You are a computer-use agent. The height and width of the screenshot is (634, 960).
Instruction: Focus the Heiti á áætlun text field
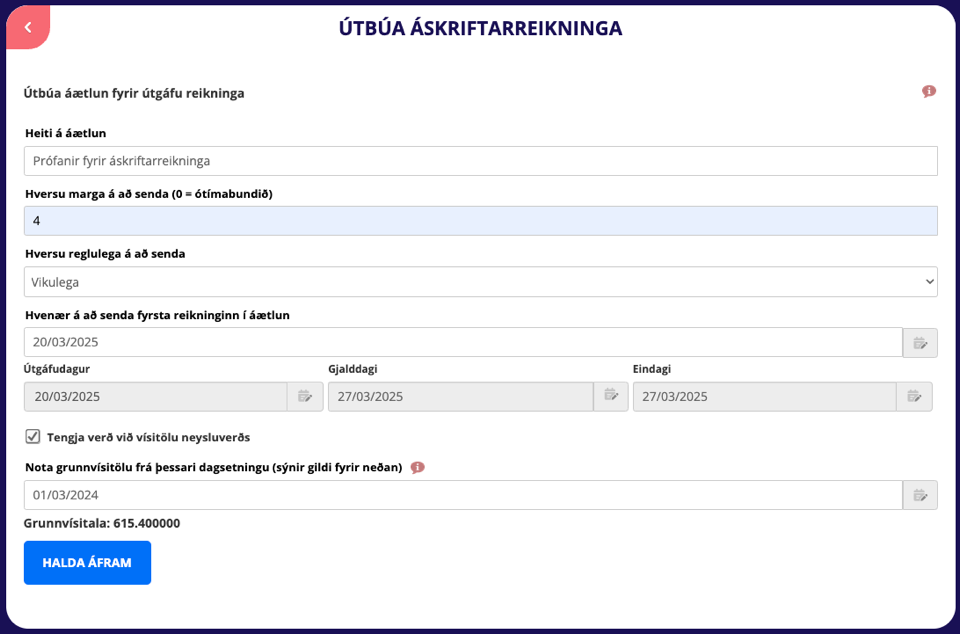(x=481, y=161)
